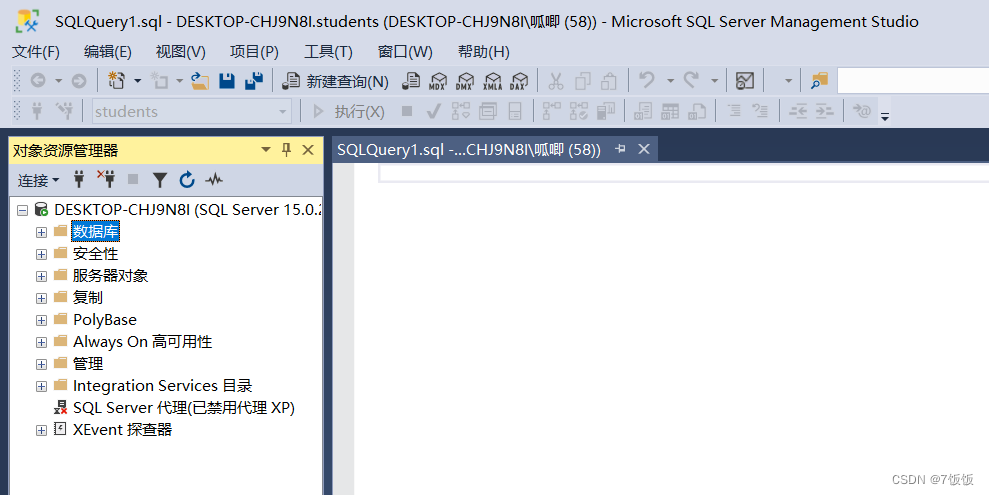This screenshot has height=495, width=989.
Task: Click the Connect plug icon in Object Explorer
Action: pos(79,180)
